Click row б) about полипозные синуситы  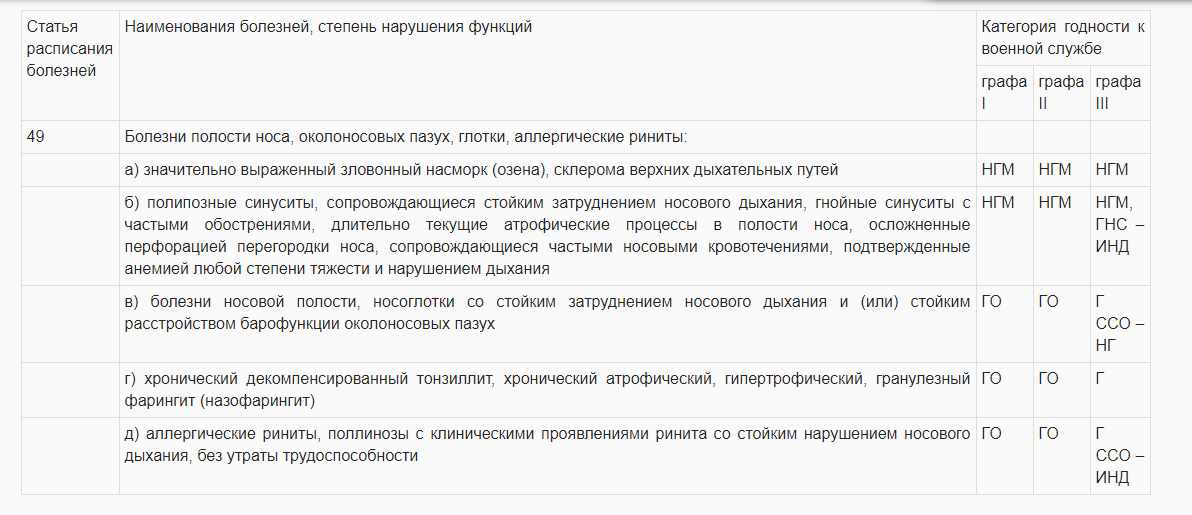pos(547,236)
